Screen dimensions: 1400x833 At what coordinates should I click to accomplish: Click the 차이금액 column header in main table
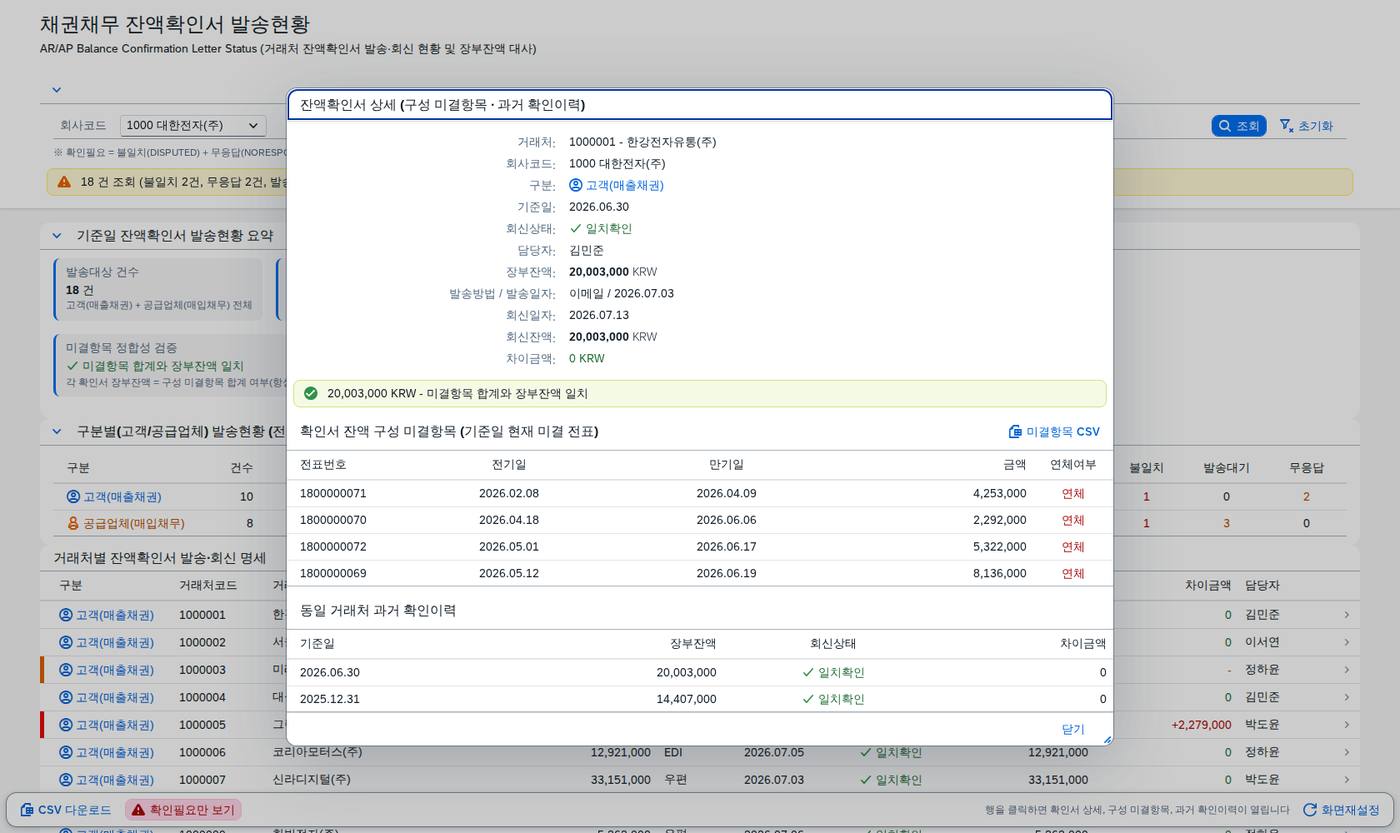click(x=1208, y=585)
